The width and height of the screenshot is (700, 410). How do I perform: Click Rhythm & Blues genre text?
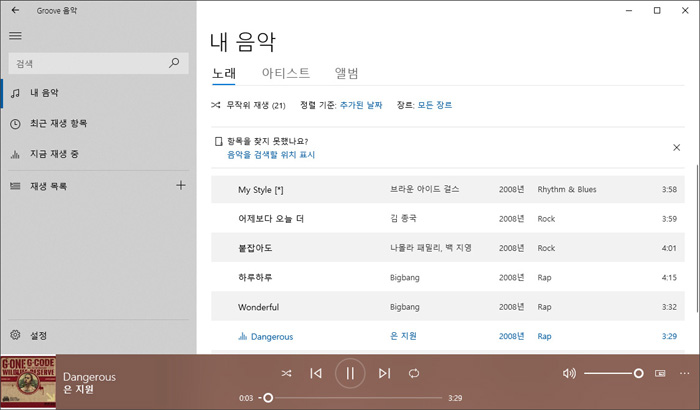(x=567, y=189)
